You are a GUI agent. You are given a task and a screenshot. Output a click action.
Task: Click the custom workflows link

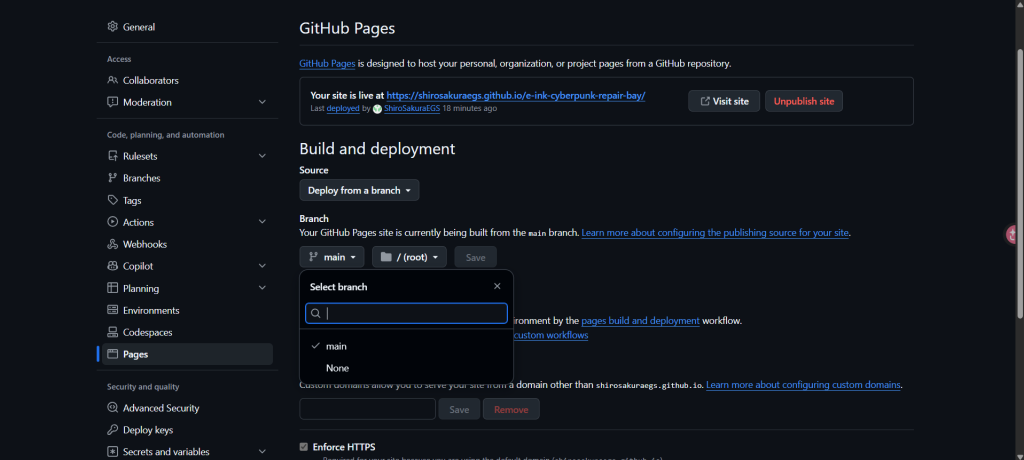pos(551,335)
